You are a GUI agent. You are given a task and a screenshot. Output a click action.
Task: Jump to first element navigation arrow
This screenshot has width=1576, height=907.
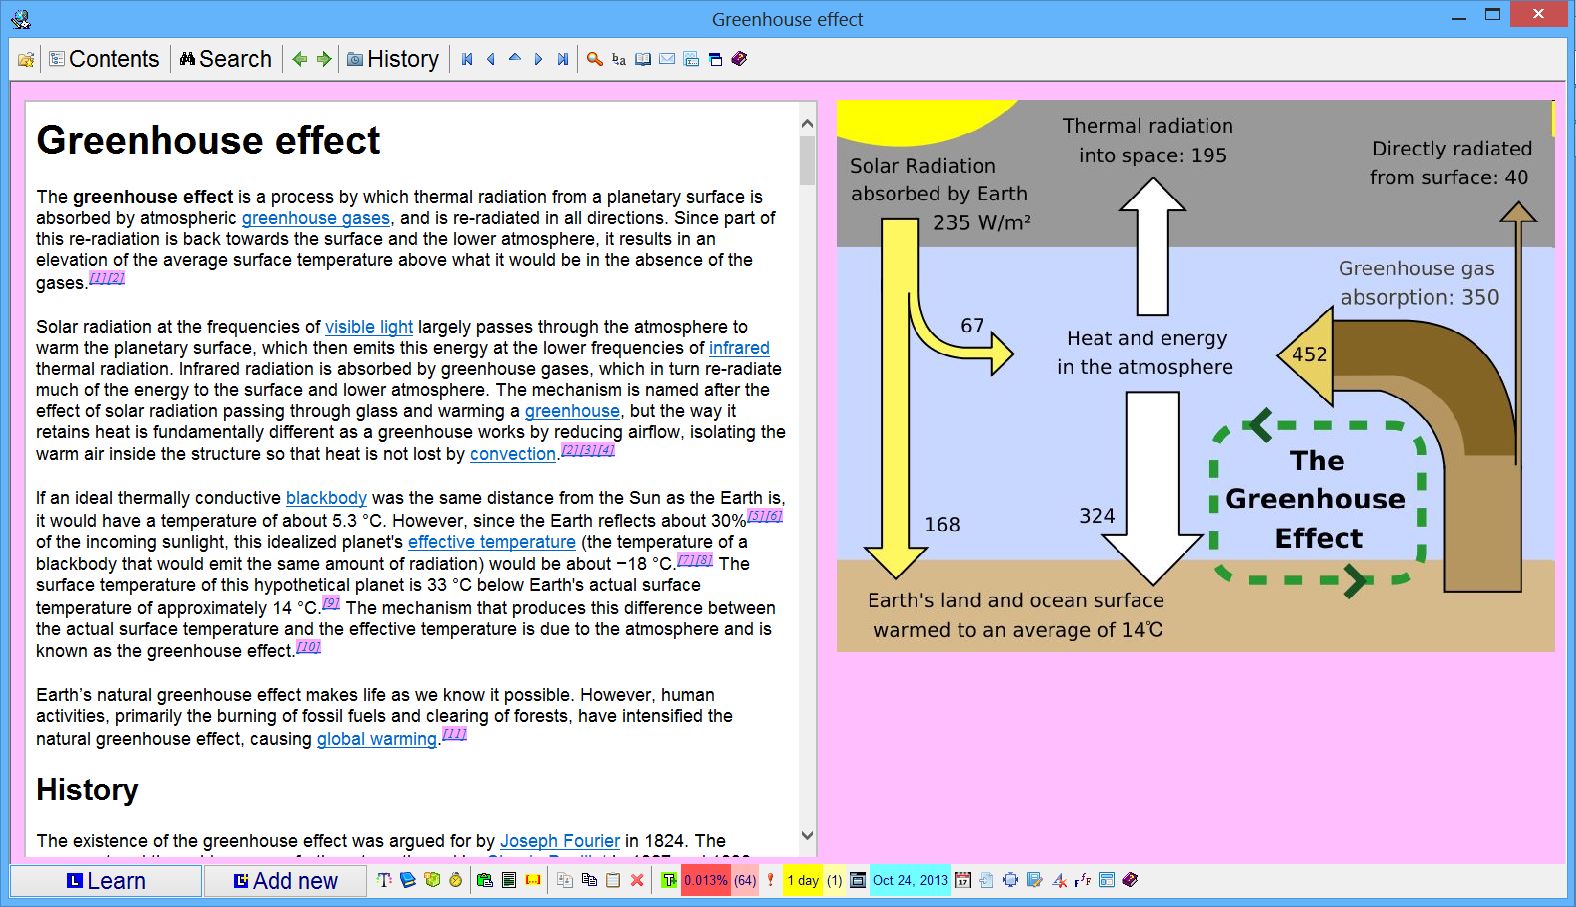(467, 59)
